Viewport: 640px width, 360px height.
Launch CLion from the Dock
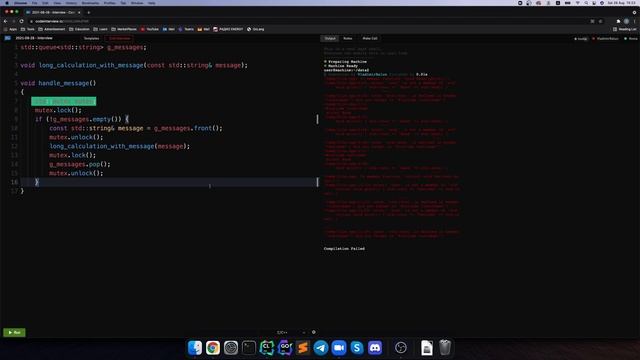267,348
